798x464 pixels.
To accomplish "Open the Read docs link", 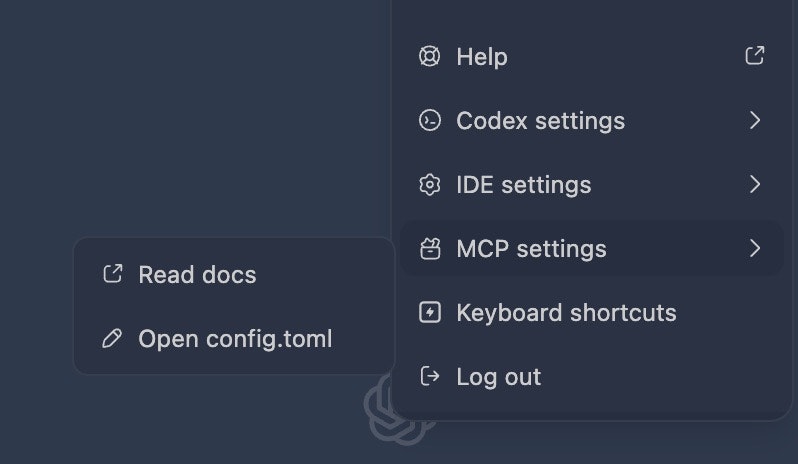I will 197,275.
